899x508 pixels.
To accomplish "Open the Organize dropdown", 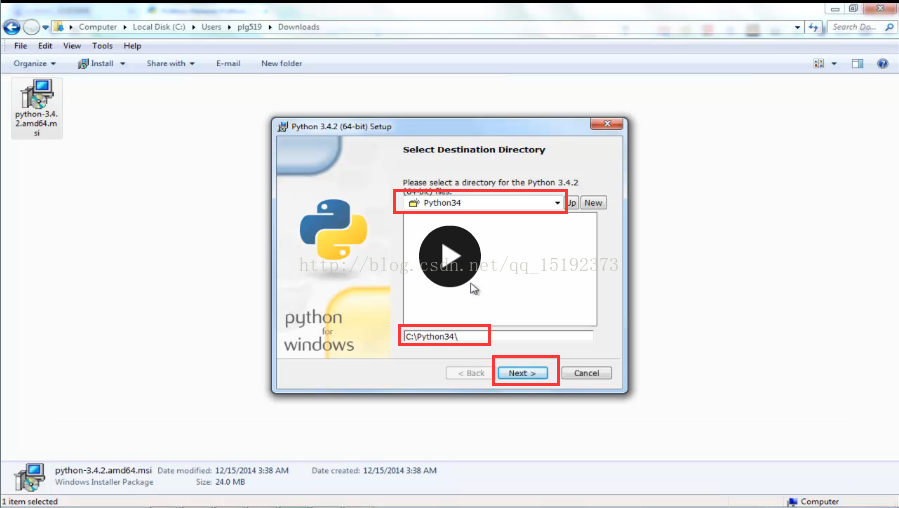I will (x=34, y=64).
